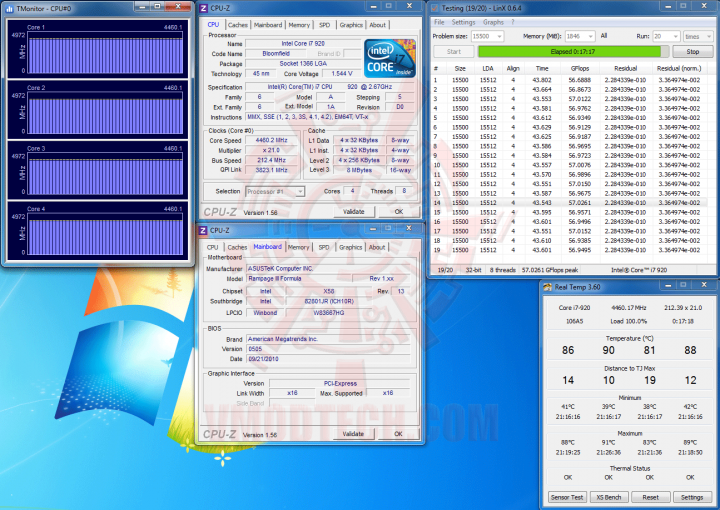Open the Settings menu in LinX

[x=463, y=22]
